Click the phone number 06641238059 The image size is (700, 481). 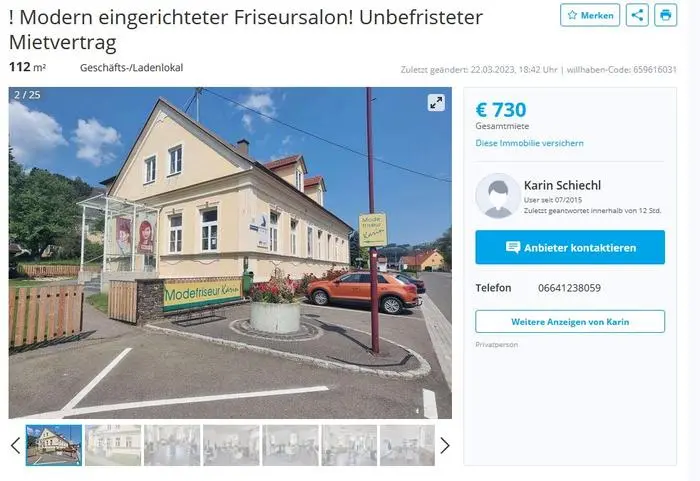tap(569, 288)
